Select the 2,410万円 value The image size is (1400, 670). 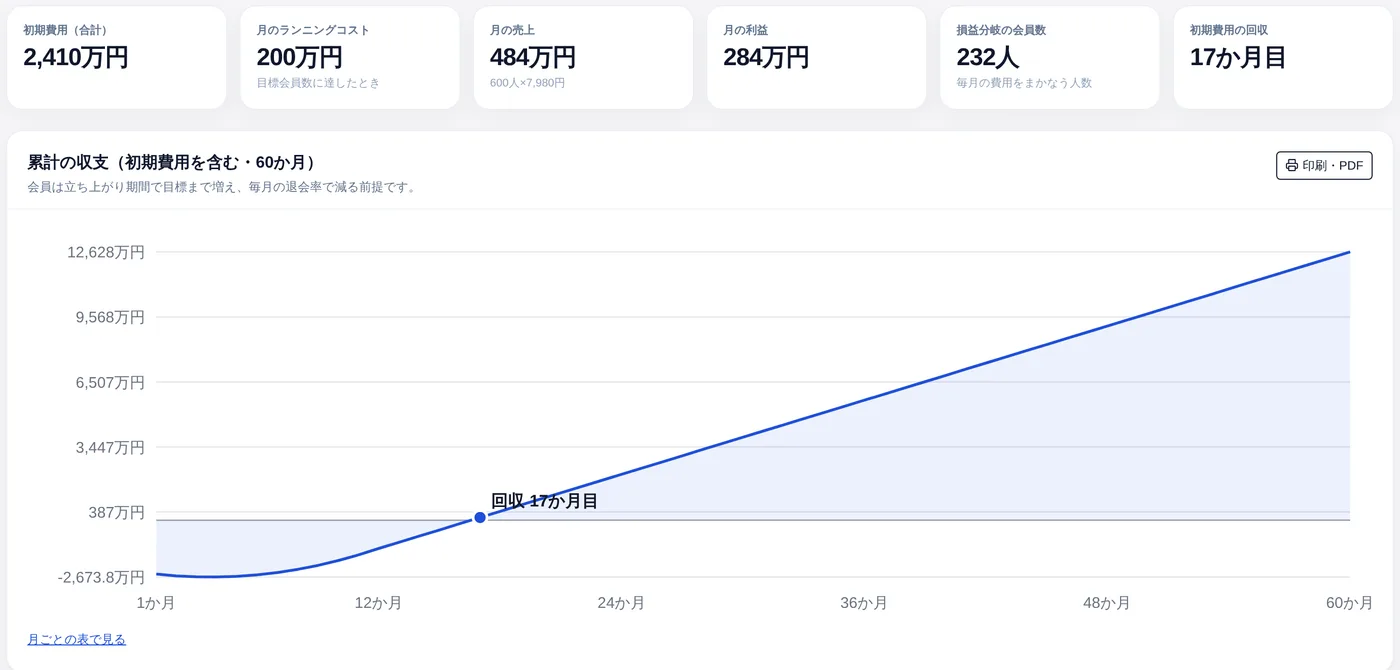point(76,57)
